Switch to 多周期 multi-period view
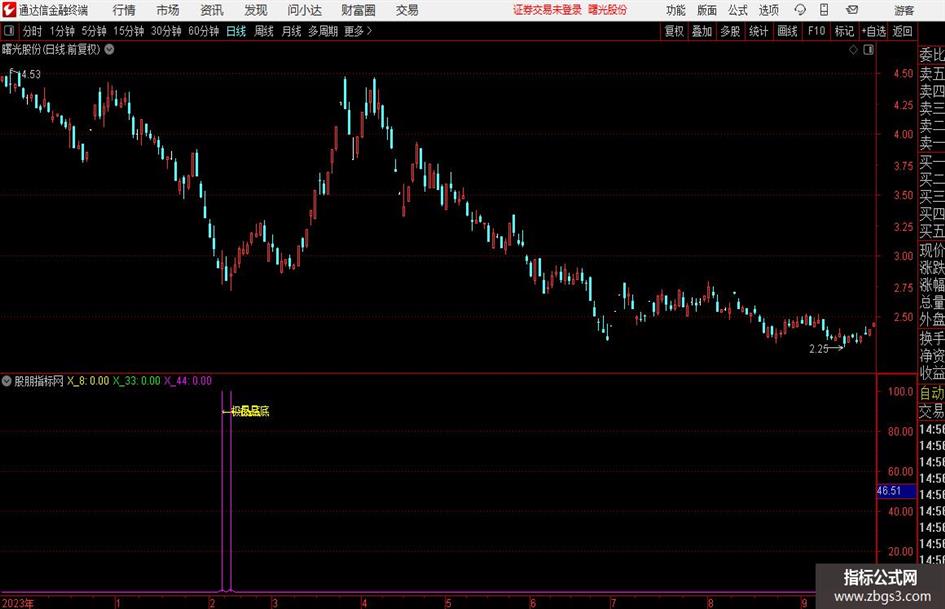This screenshot has height=609, width=945. point(323,31)
